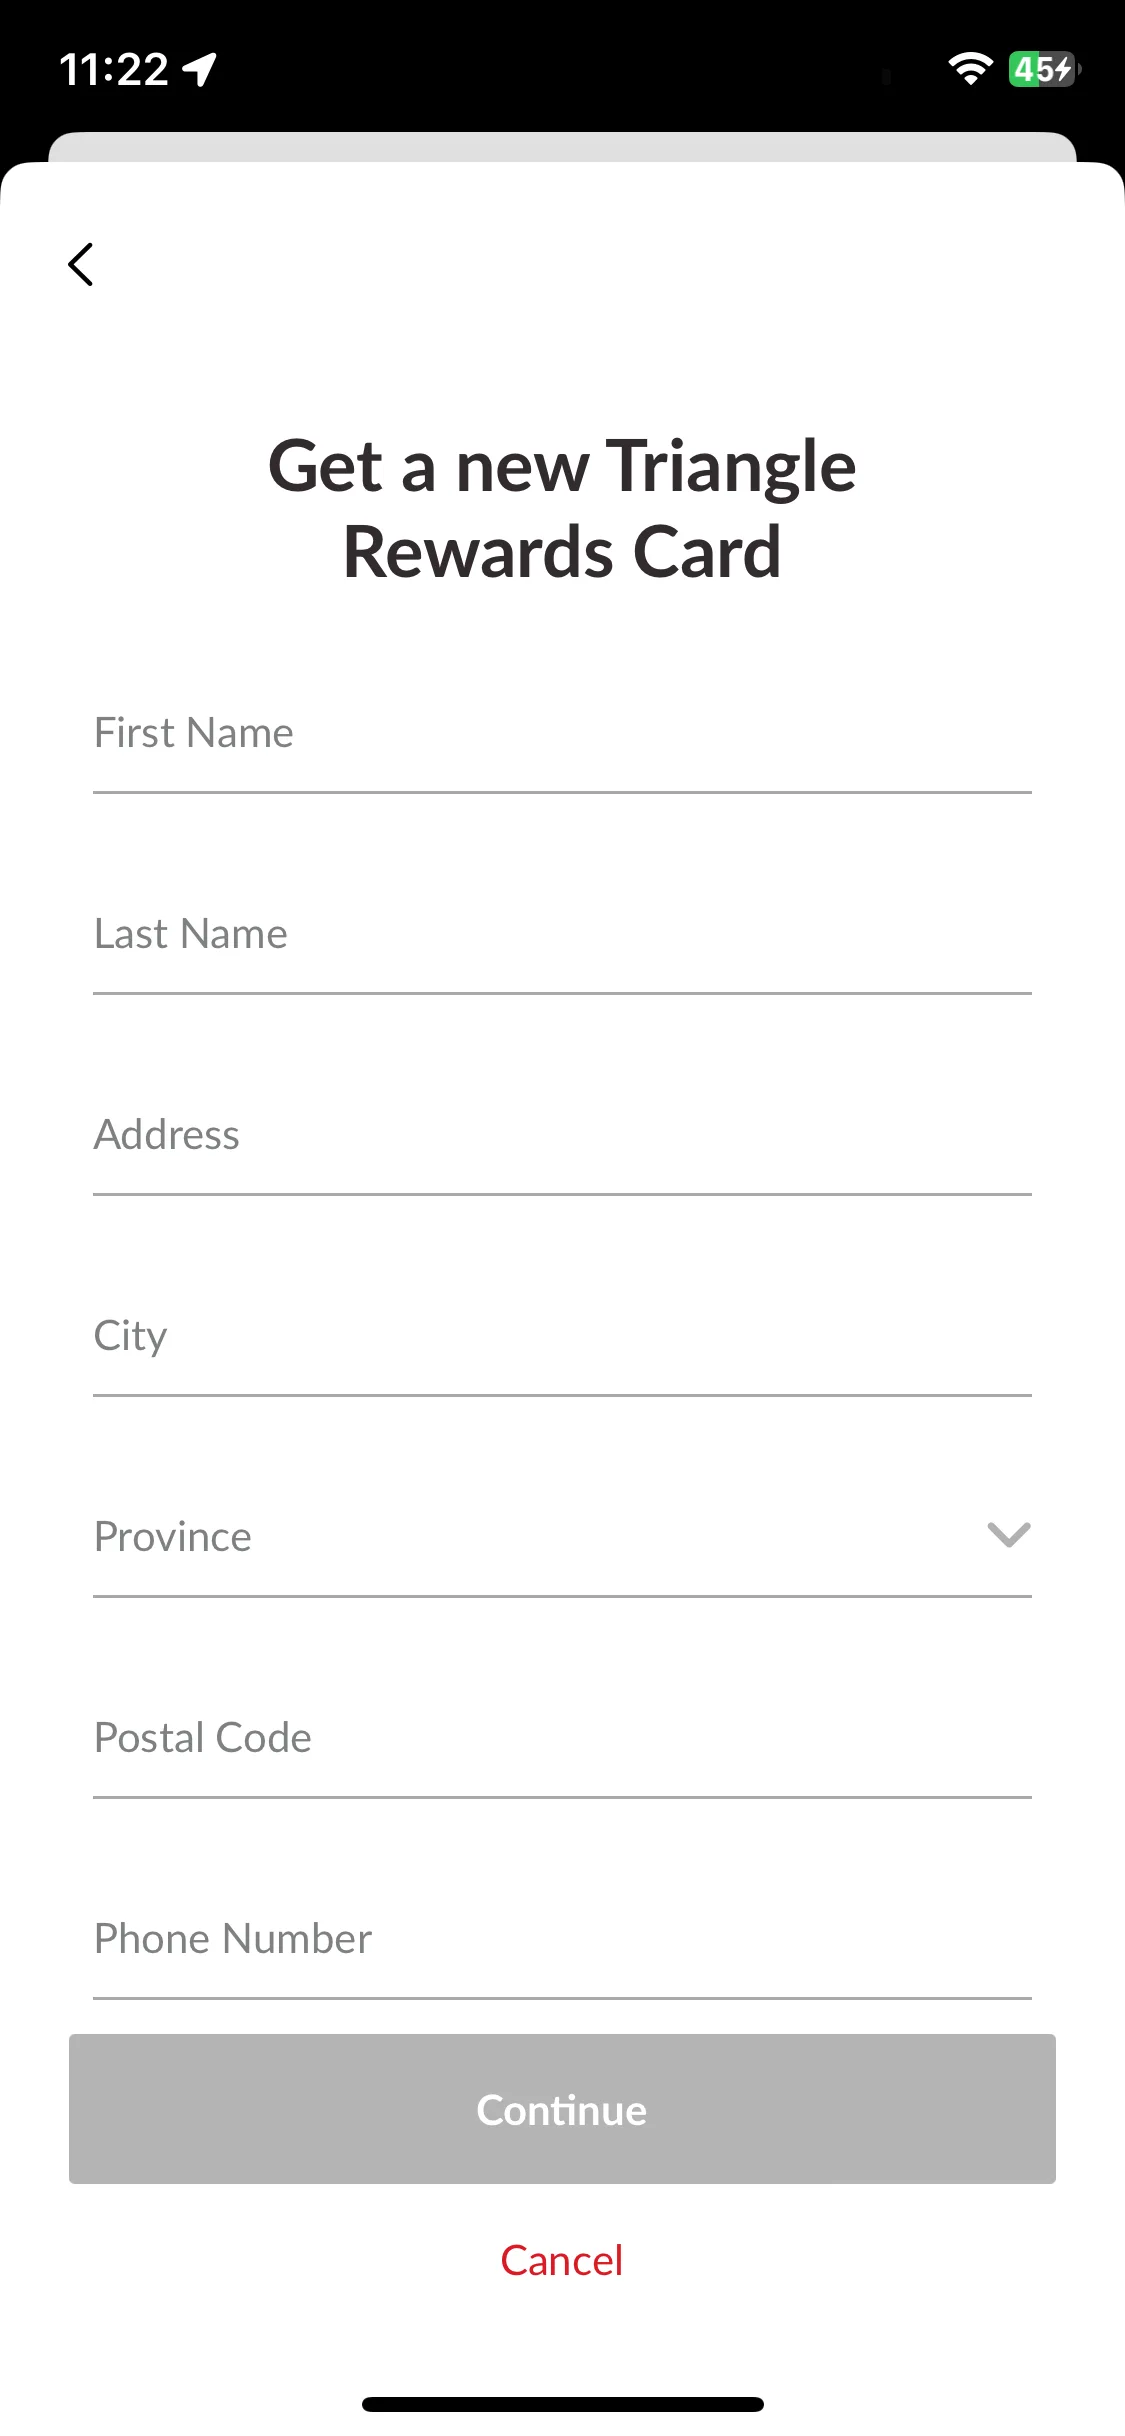Screen dimensions: 1125x2436
Task: Tap the 11:22 clock in status bar
Action: coord(114,70)
